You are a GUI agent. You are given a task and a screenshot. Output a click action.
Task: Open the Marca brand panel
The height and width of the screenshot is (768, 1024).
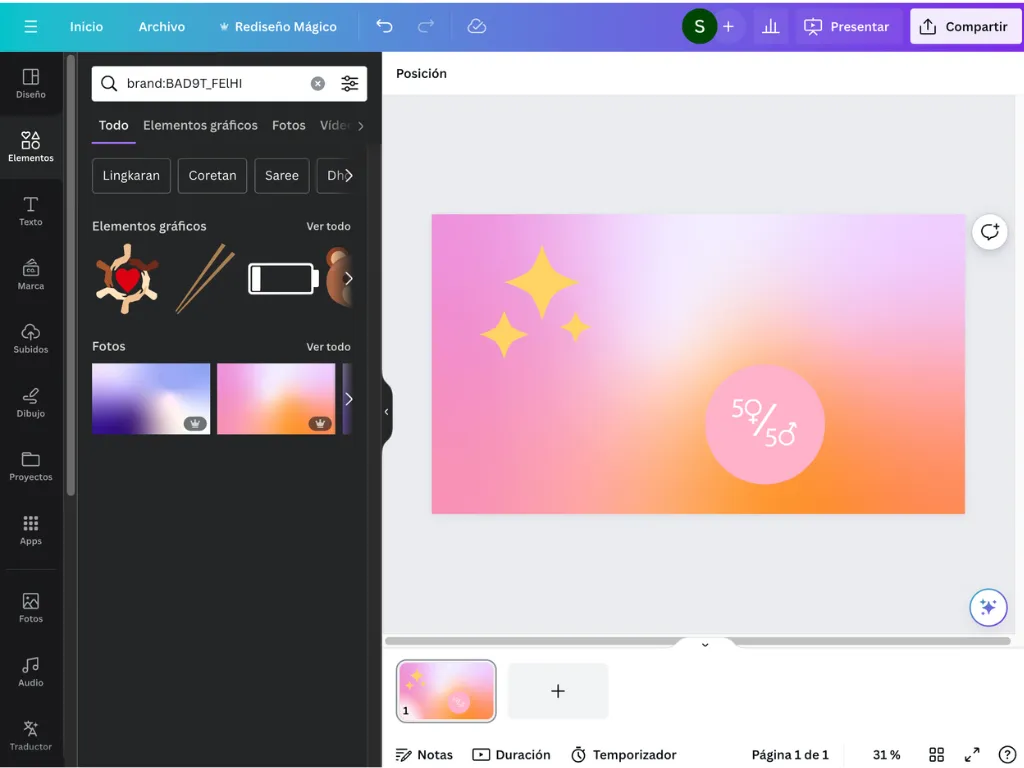(x=31, y=275)
